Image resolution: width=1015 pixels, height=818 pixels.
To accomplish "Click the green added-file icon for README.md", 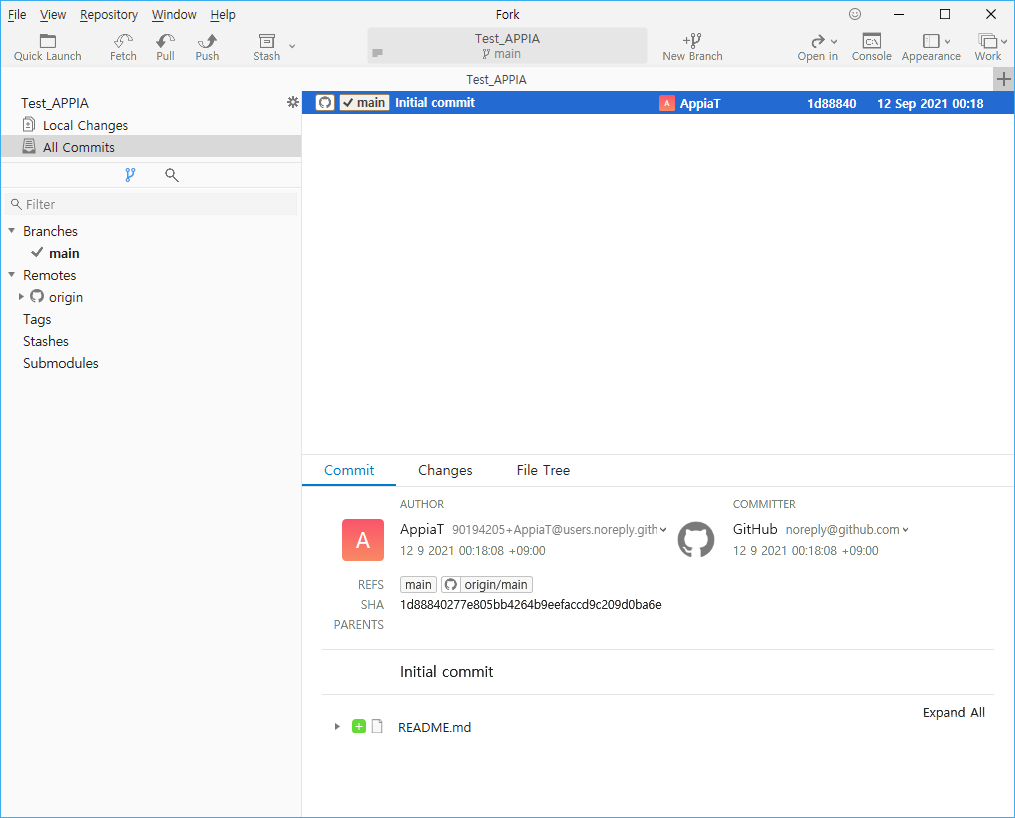I will (x=359, y=726).
